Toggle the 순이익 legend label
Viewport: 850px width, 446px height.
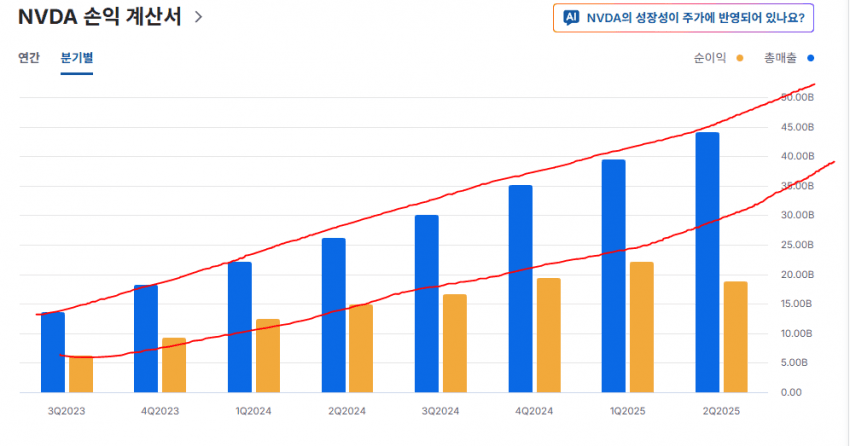click(709, 58)
